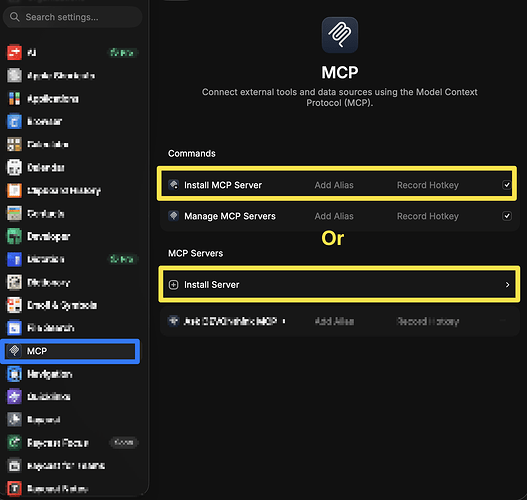Add Alias for Install MCP Server

pos(334,185)
